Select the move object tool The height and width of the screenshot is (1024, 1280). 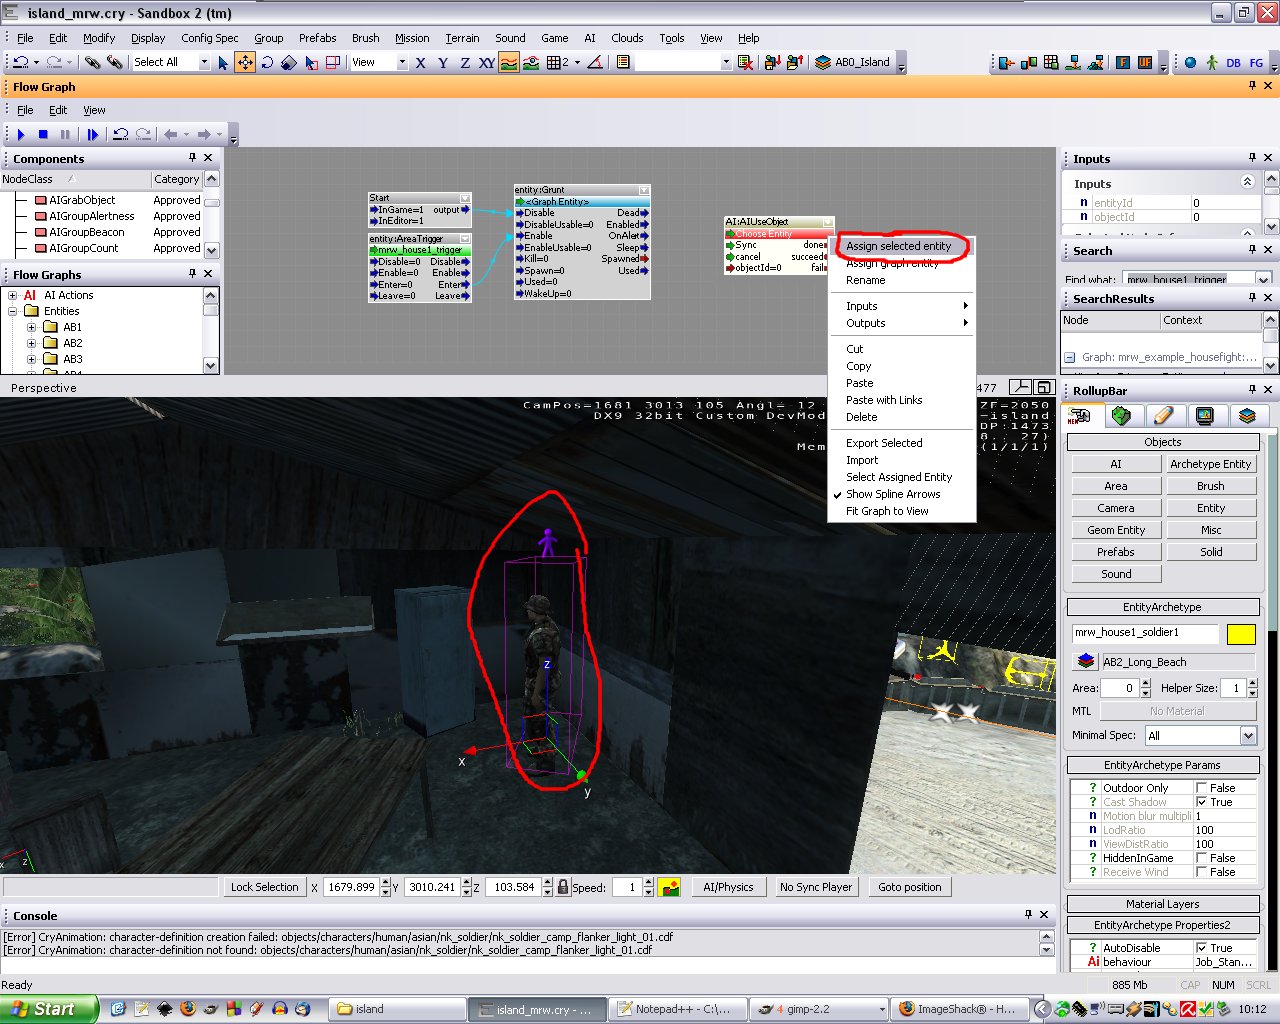tap(245, 62)
